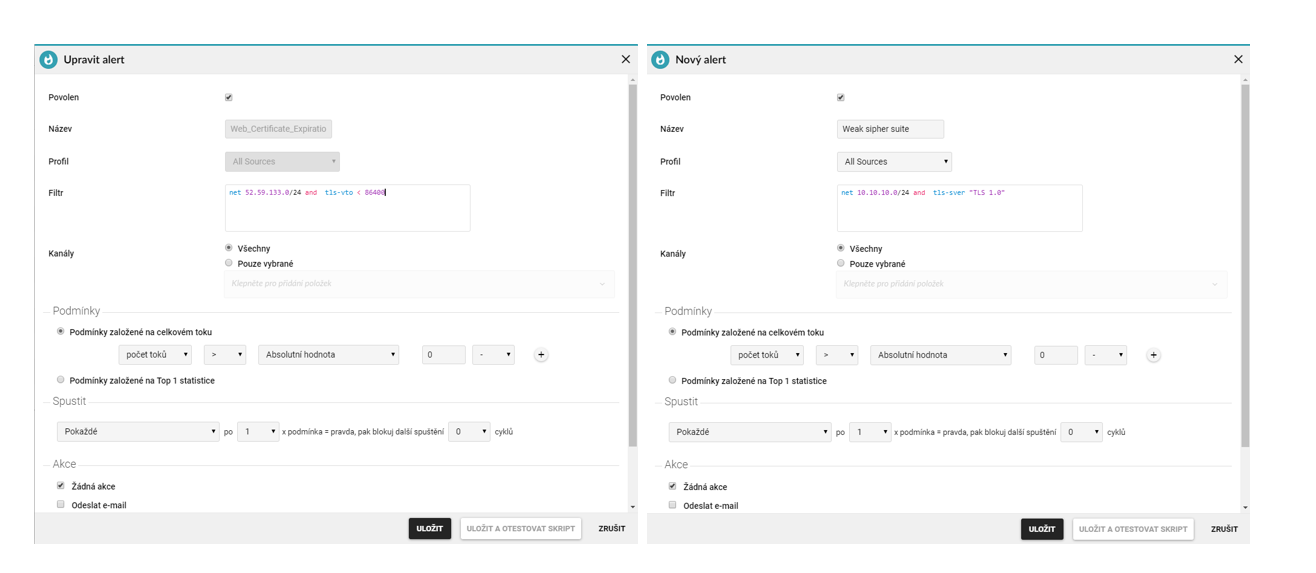1316x573 pixels.
Task: Click the plus icon to add a condition in Upravit alert
Action: (541, 355)
